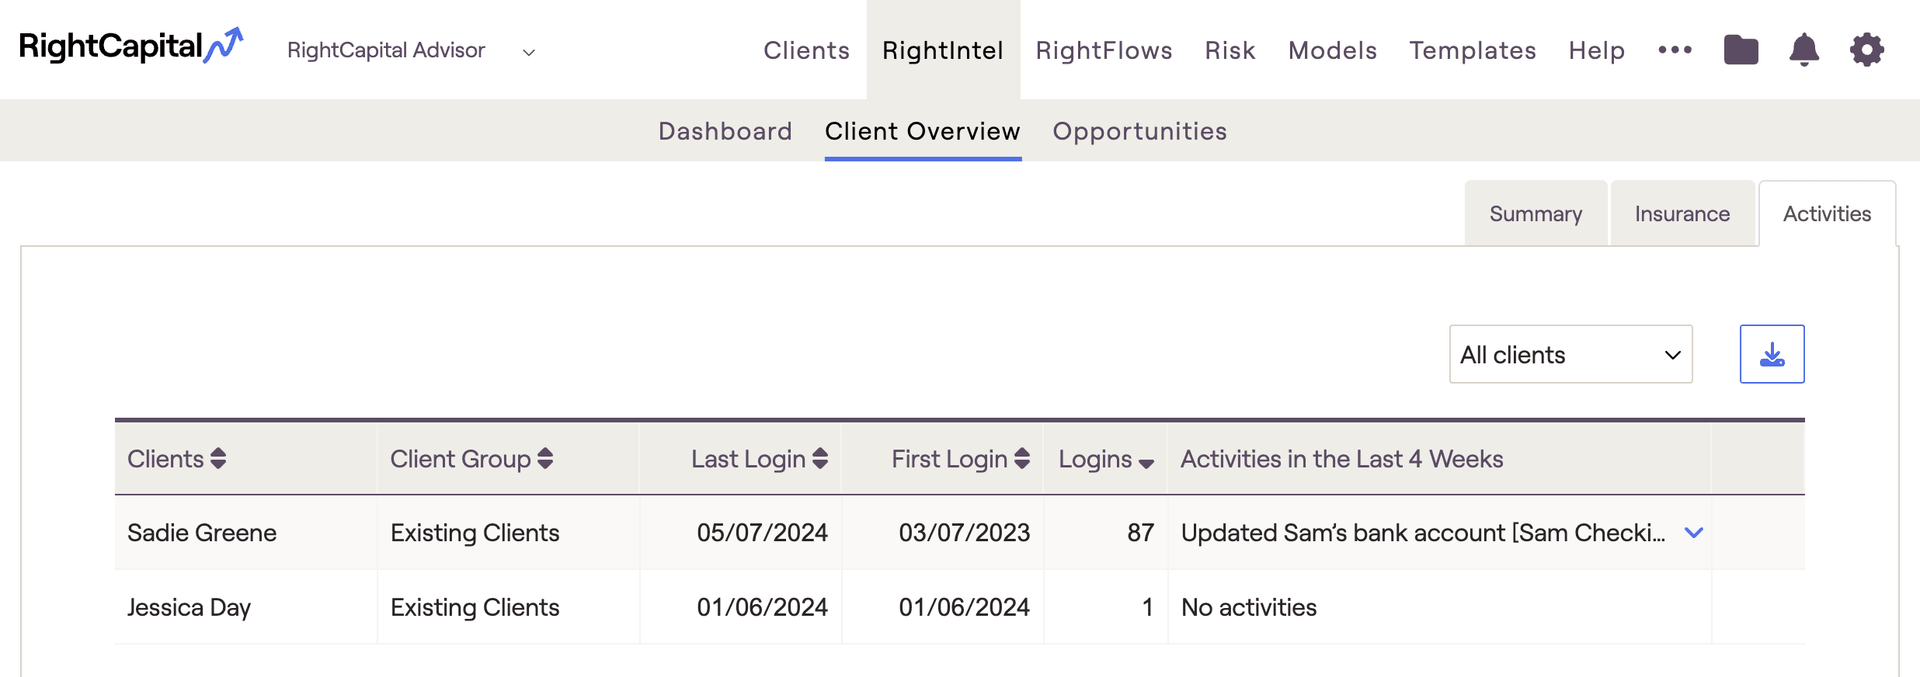The height and width of the screenshot is (677, 1920).
Task: Open Templates in top navigation
Action: point(1473,50)
